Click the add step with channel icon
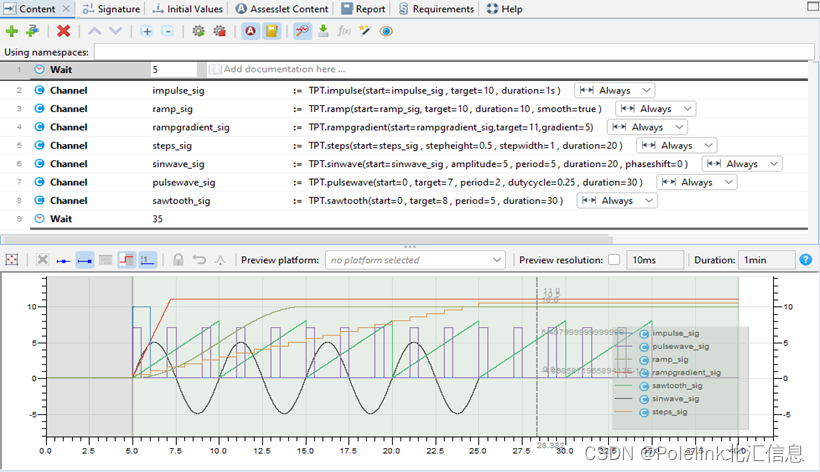Viewport: 820px width, 472px height. click(32, 31)
